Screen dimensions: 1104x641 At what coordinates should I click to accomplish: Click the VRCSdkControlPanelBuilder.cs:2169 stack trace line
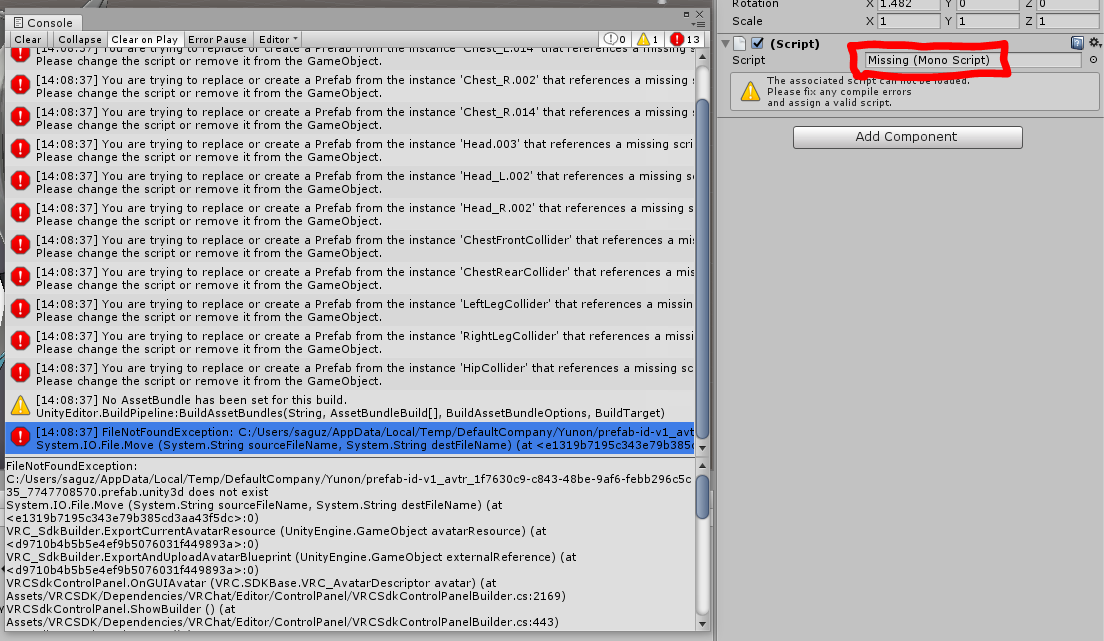286,596
